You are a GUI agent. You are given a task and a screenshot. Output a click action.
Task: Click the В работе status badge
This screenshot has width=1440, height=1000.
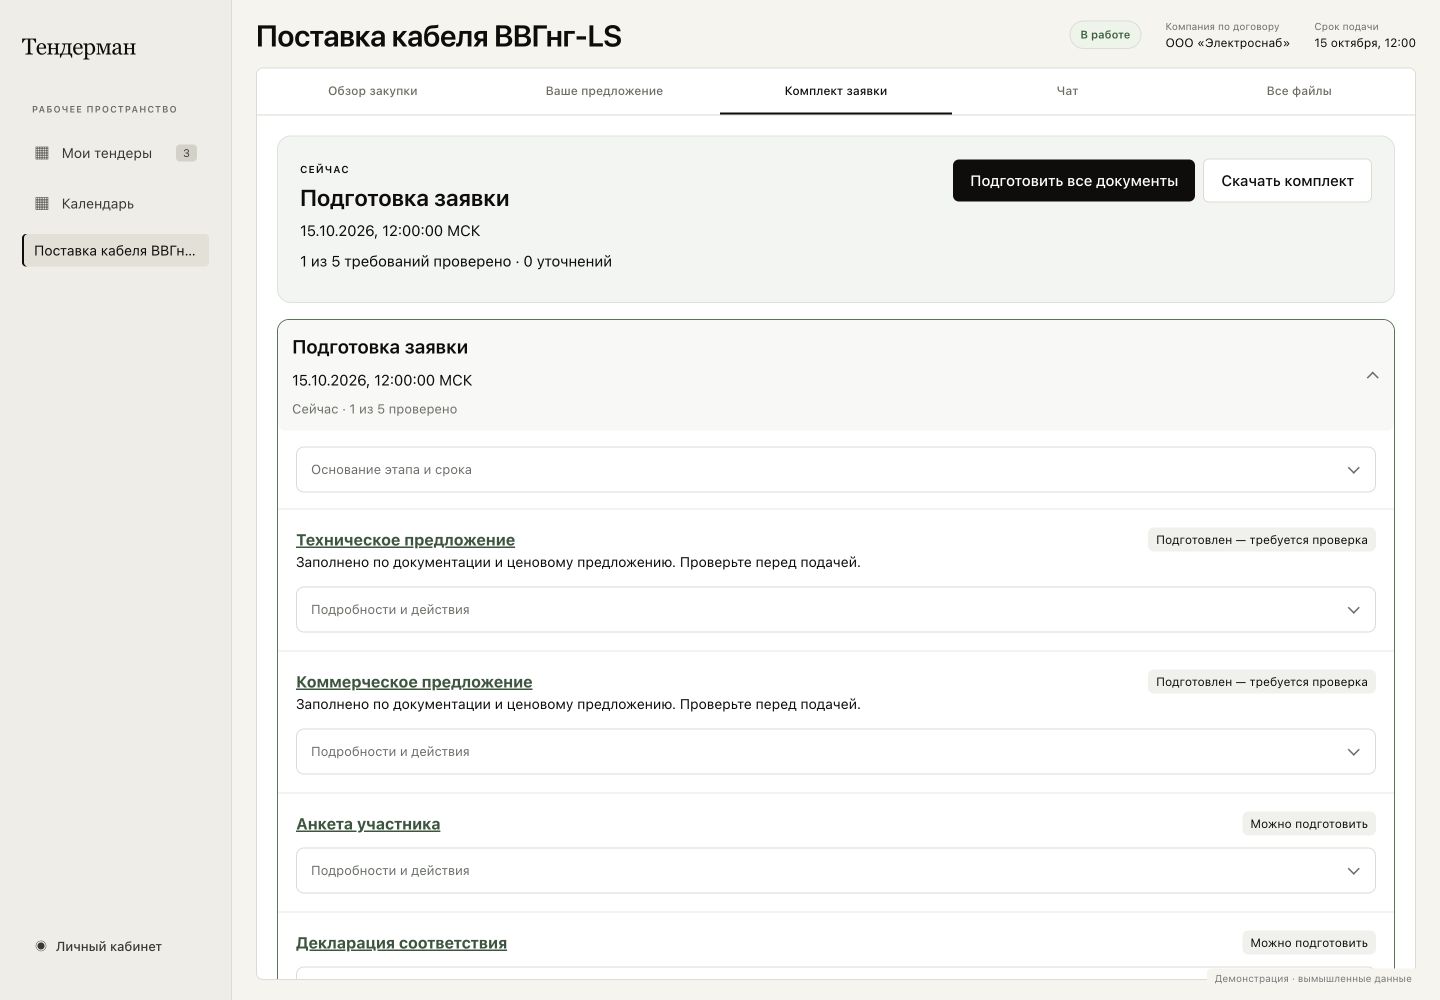tap(1105, 35)
